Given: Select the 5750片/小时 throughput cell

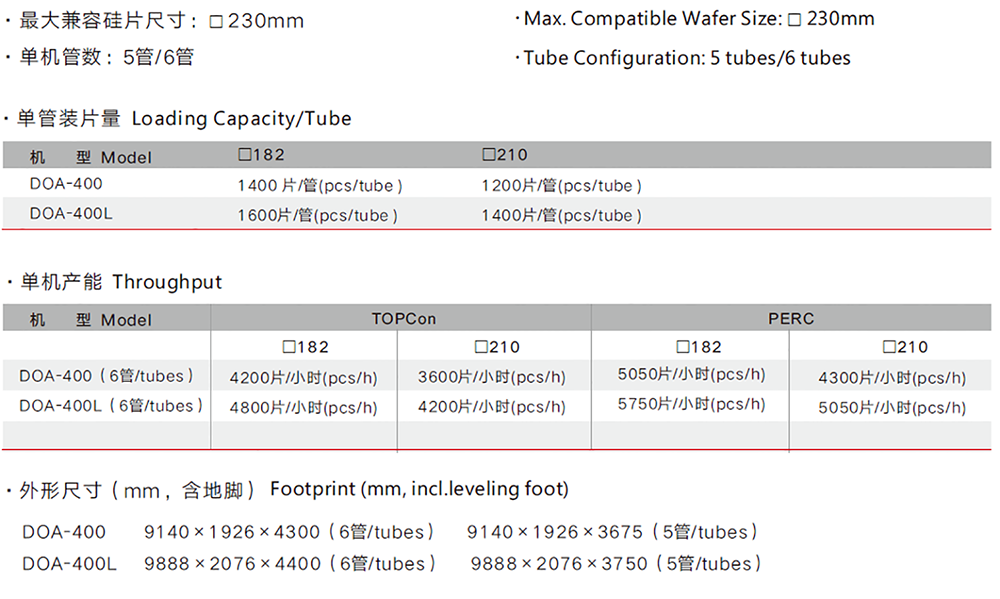Looking at the screenshot, I should [x=692, y=404].
